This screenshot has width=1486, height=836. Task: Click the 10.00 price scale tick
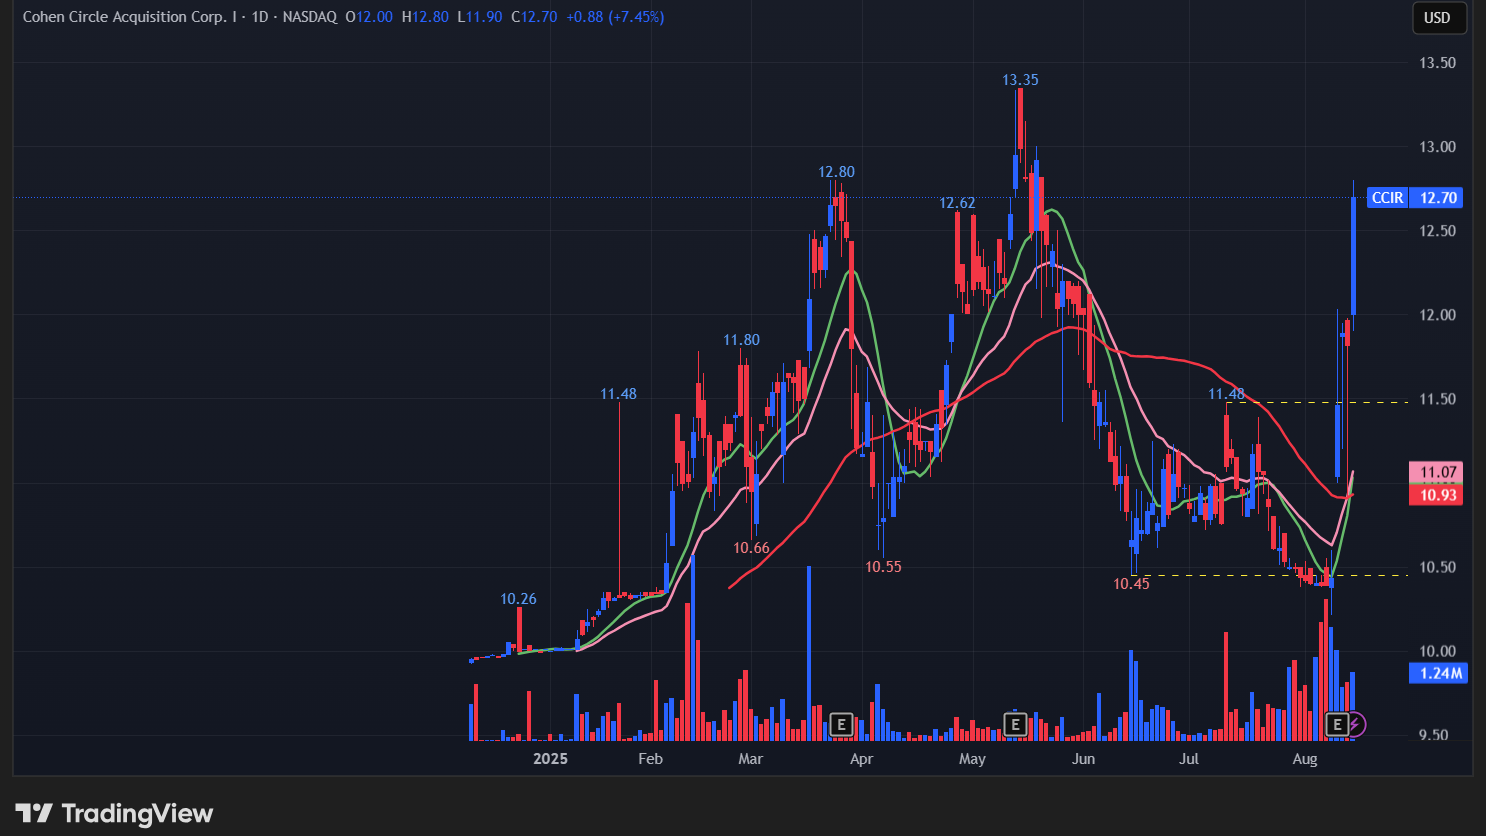pos(1437,651)
